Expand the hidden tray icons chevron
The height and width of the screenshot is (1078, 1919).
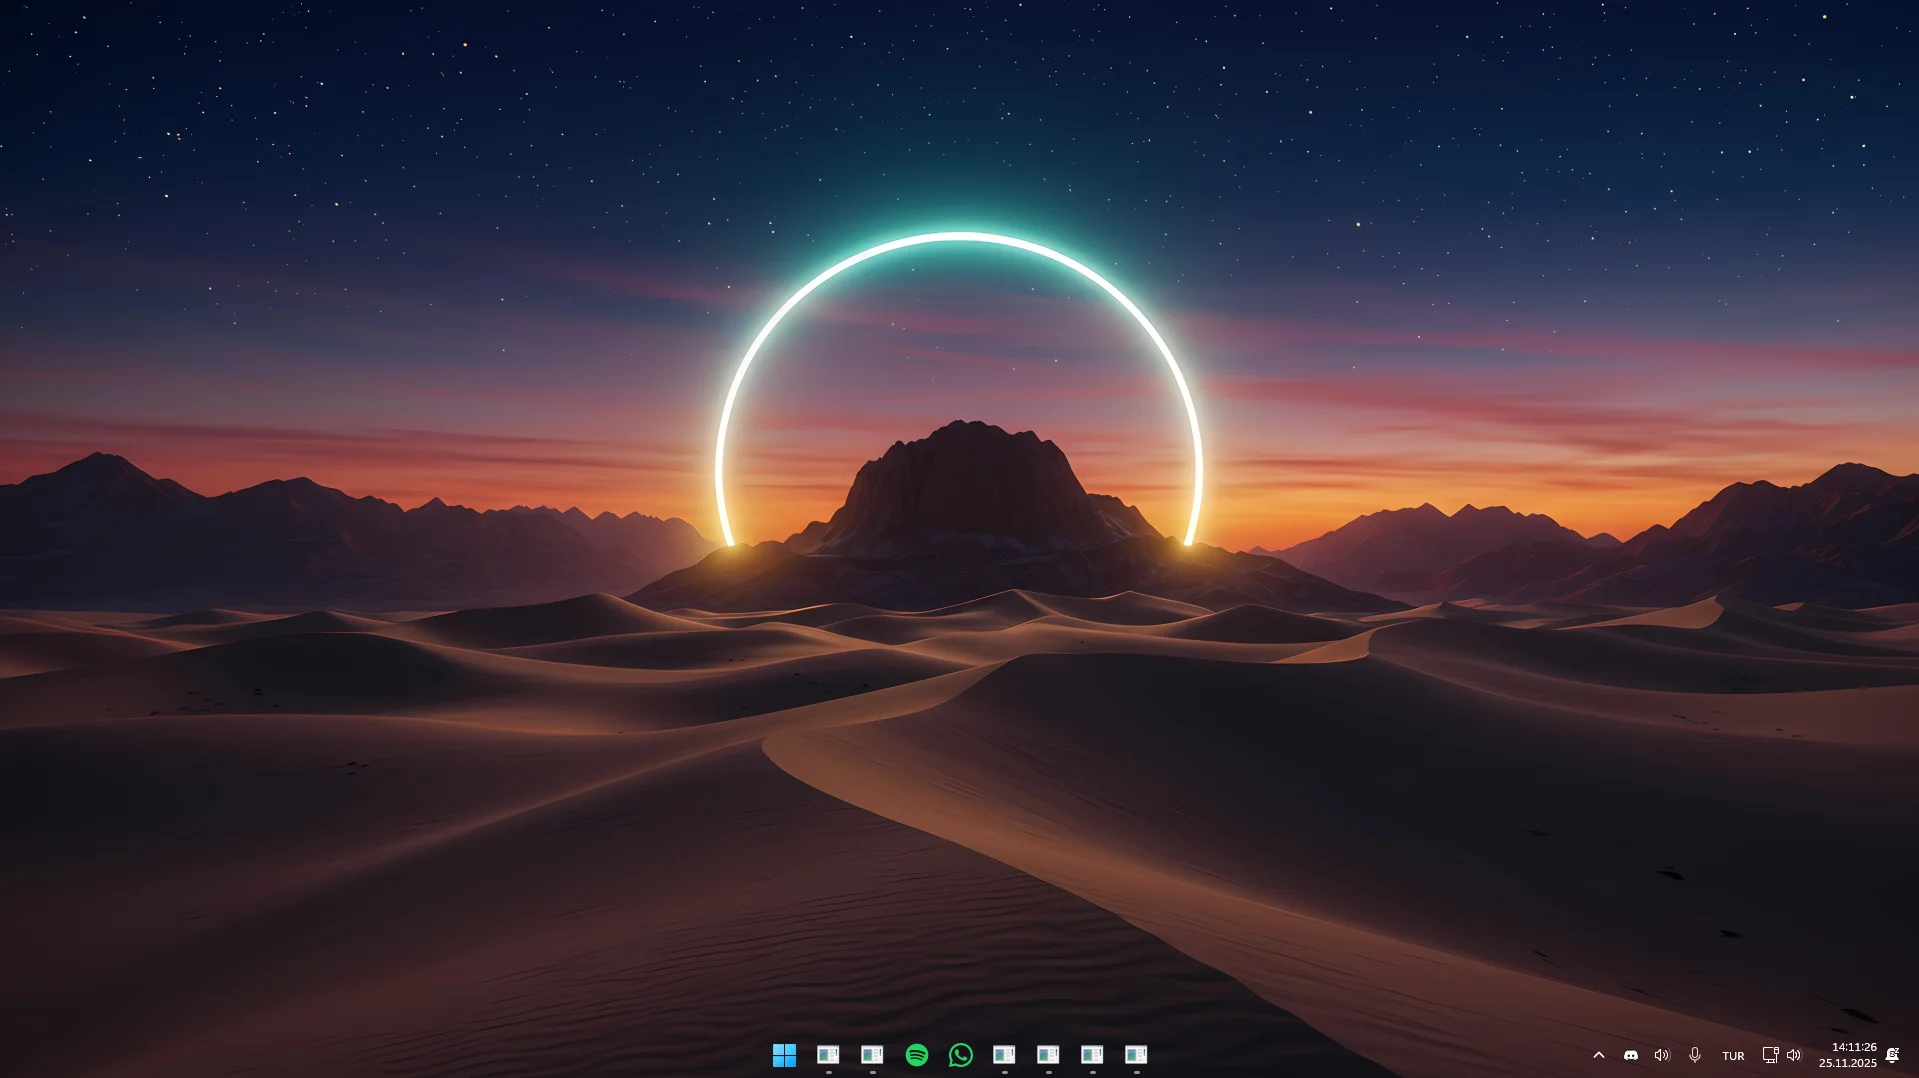coord(1598,1055)
